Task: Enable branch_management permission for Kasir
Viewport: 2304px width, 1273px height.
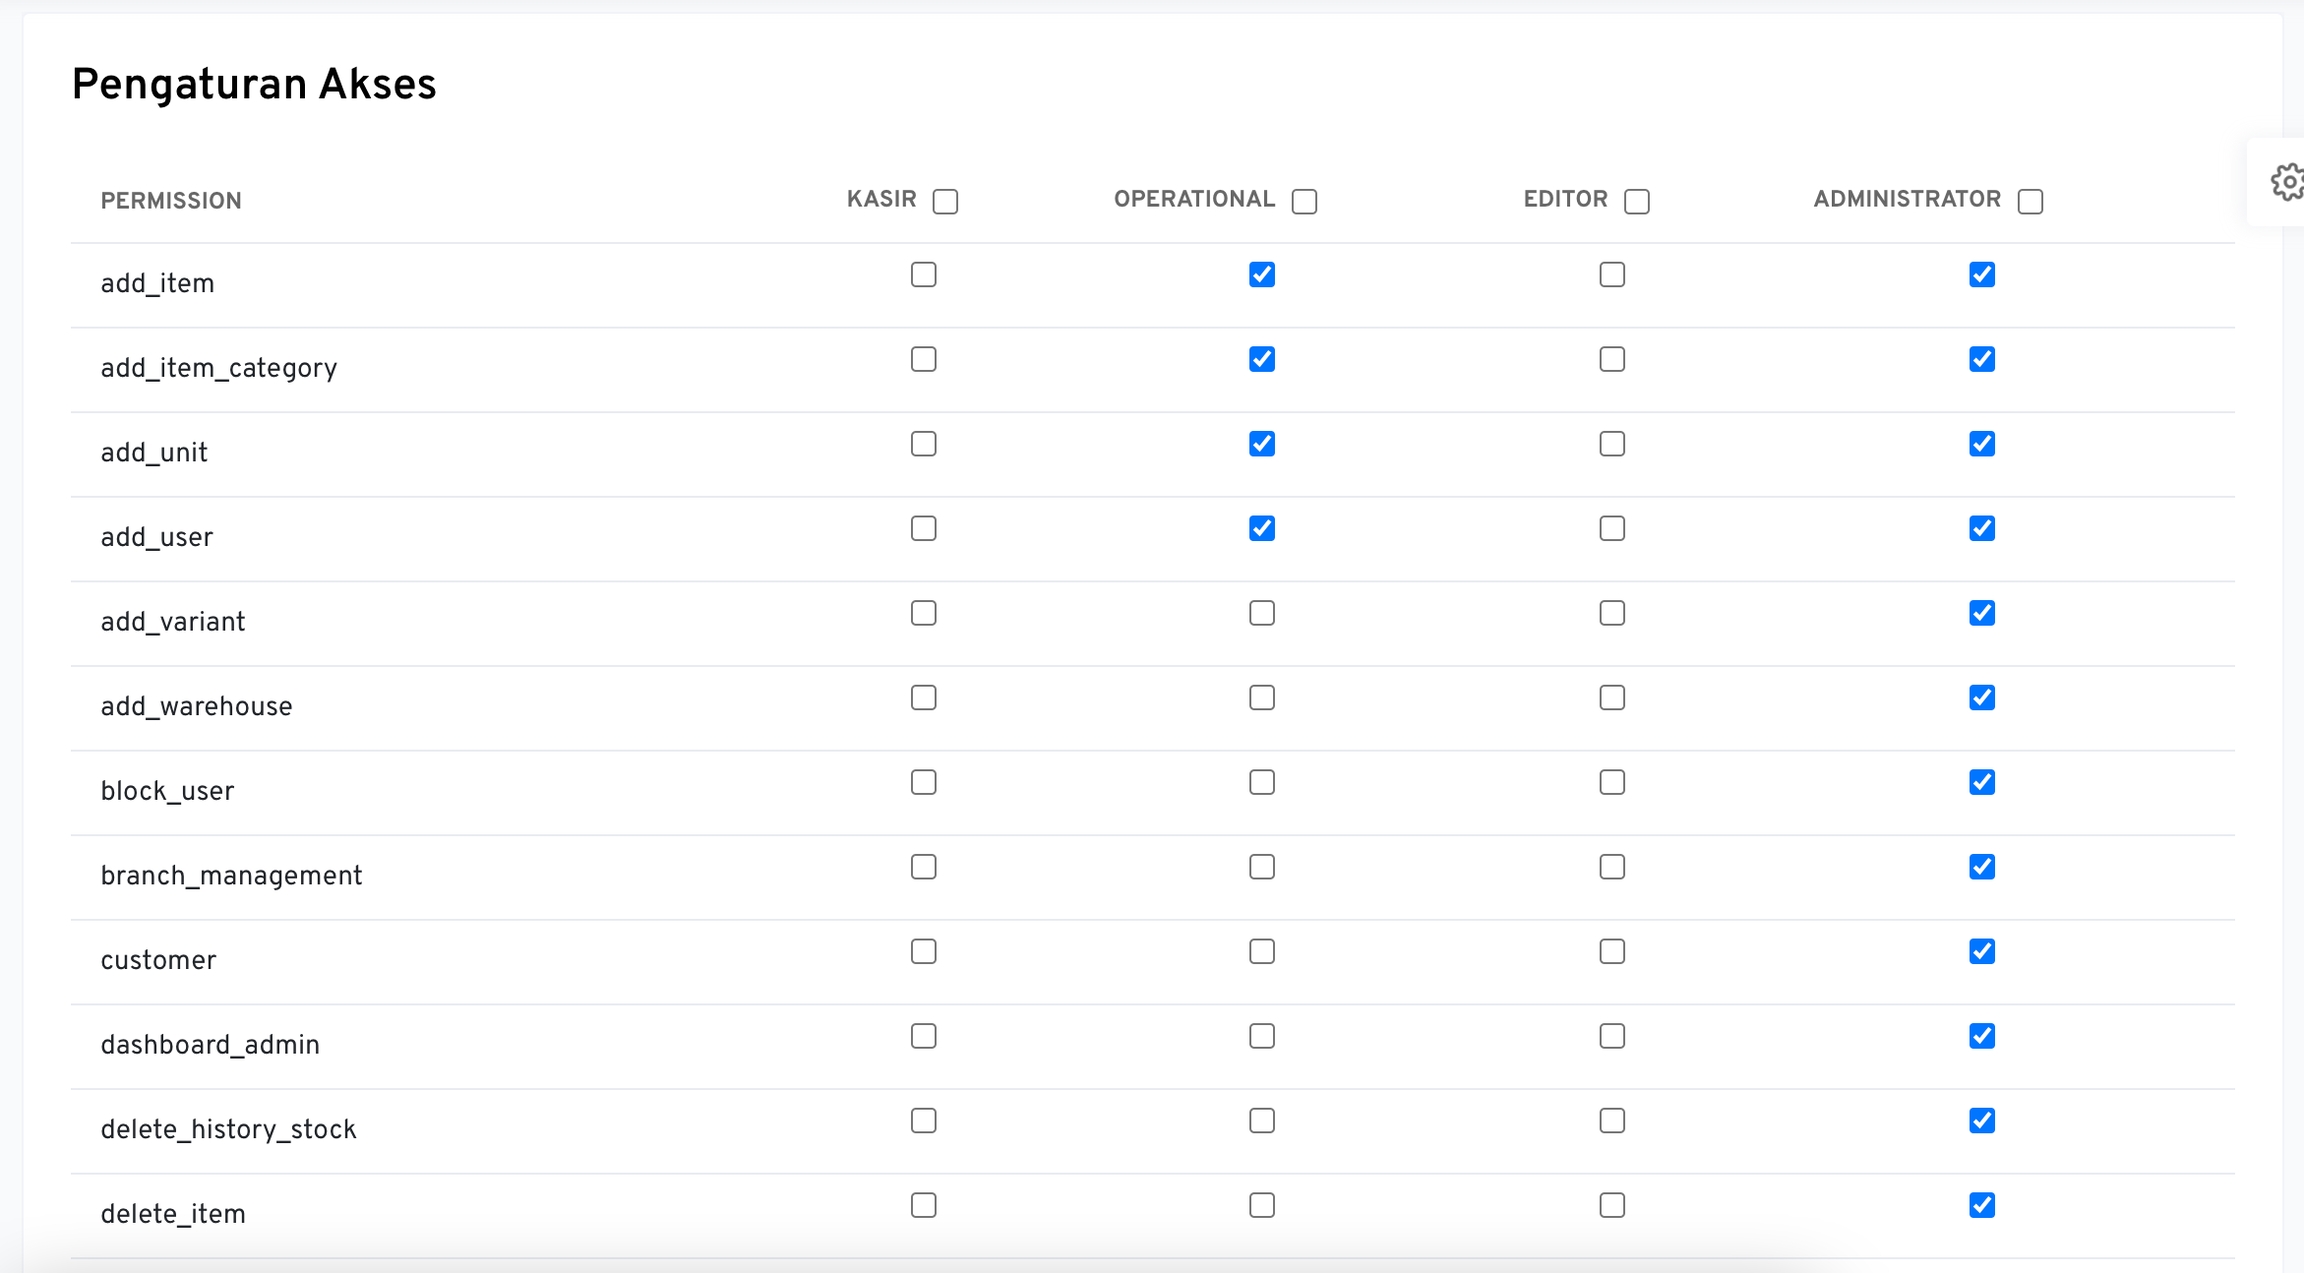Action: point(923,867)
